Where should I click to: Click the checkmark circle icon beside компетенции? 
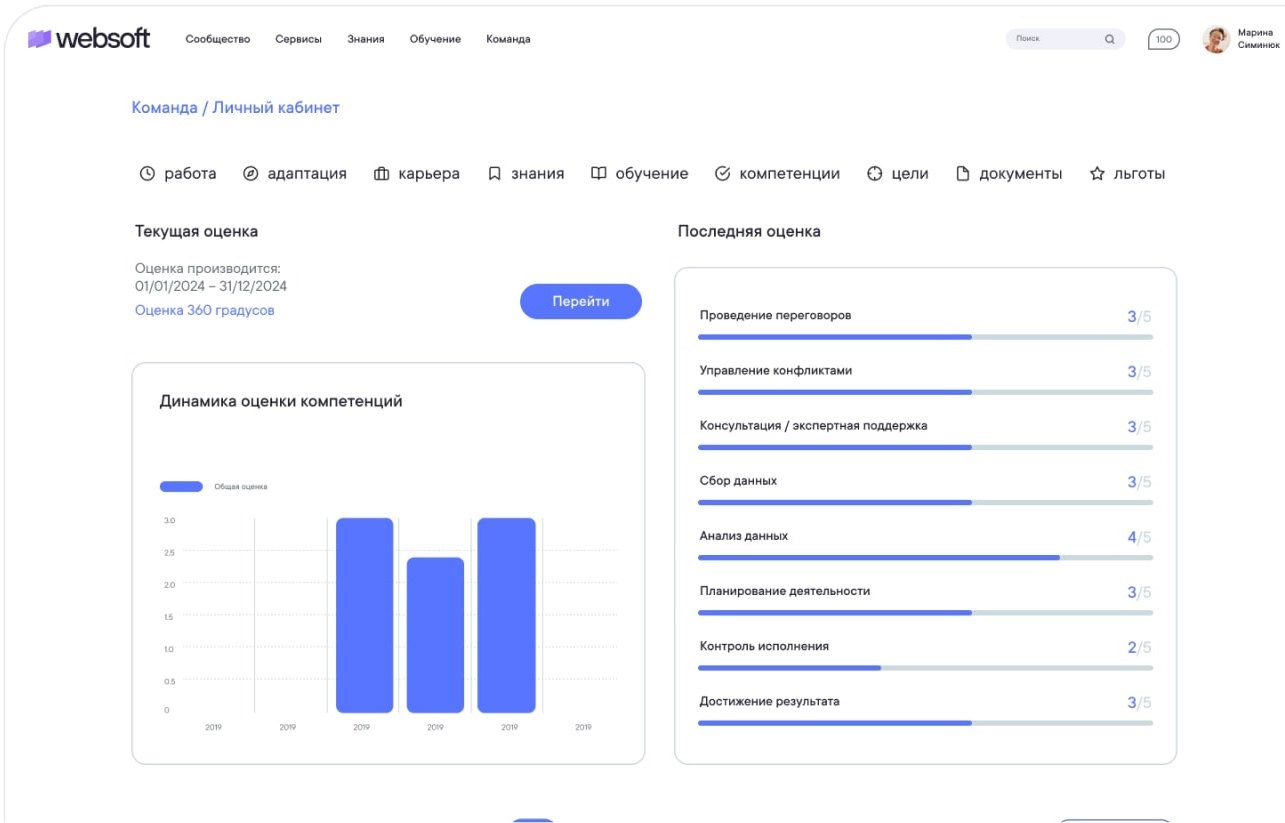click(x=723, y=174)
